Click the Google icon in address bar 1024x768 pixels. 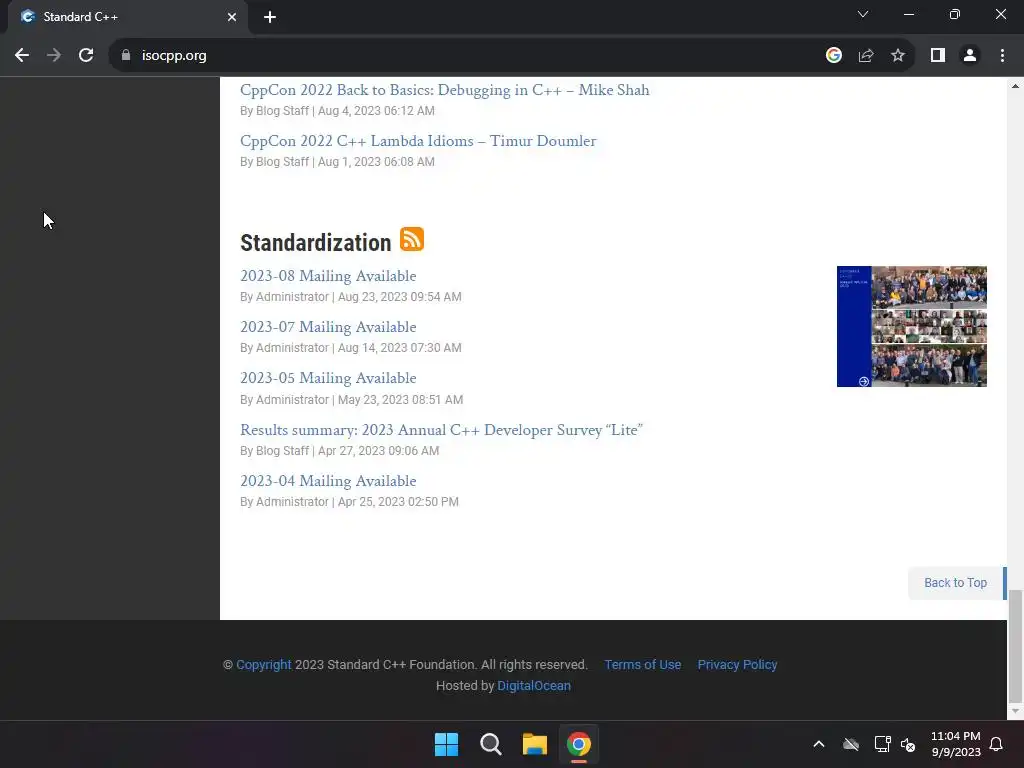833,56
